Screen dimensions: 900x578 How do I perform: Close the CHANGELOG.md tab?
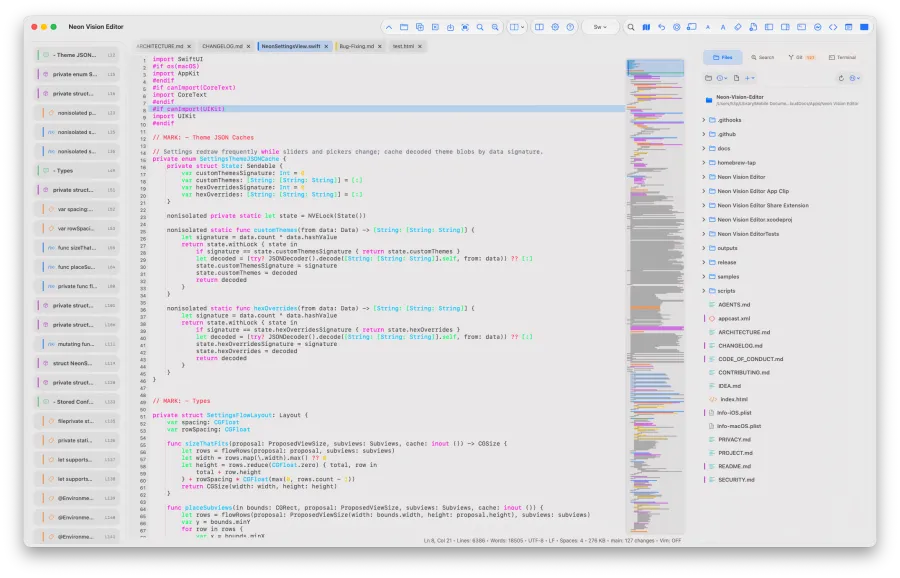tap(249, 46)
